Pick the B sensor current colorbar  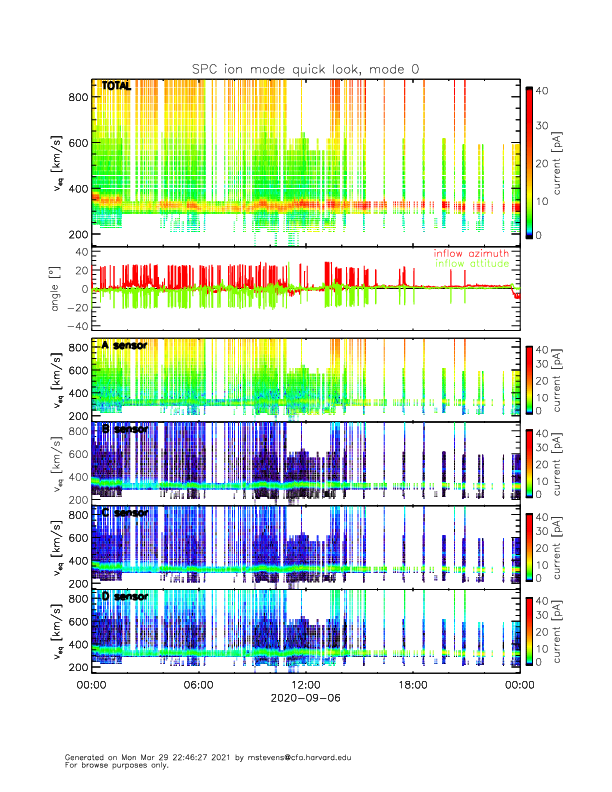click(528, 461)
